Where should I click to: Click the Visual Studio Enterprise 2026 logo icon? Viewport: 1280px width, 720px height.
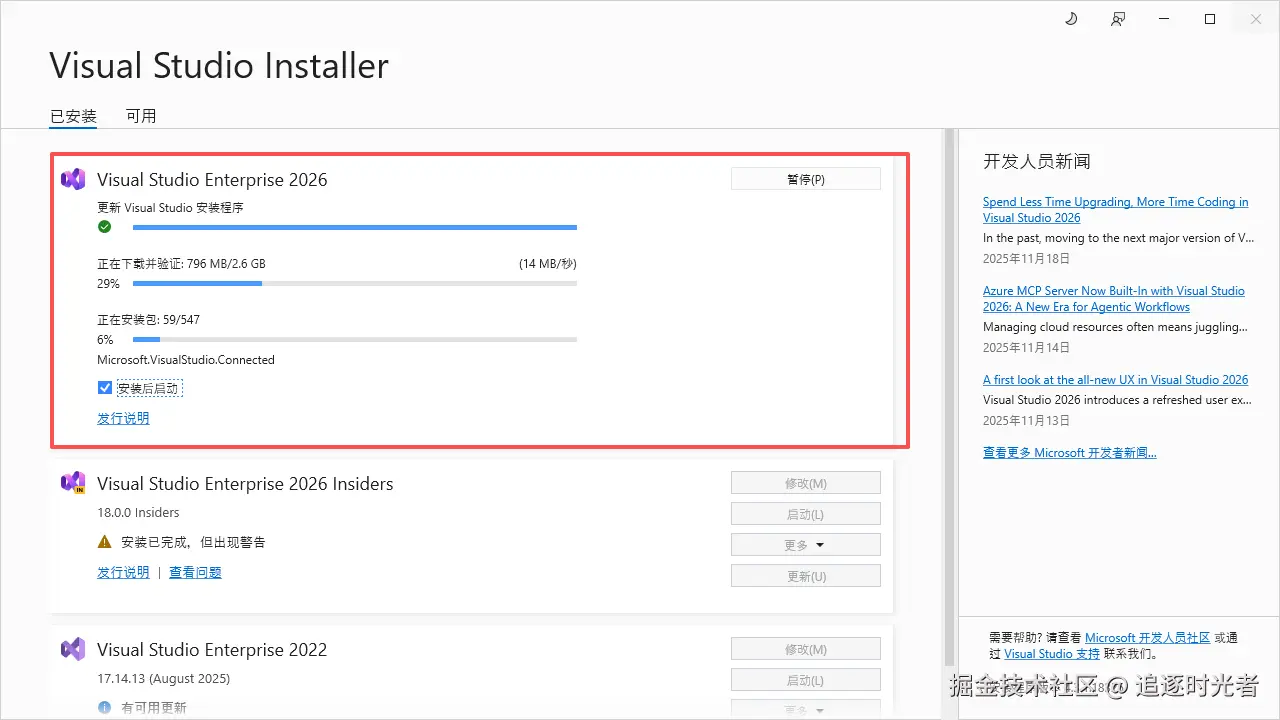[73, 179]
